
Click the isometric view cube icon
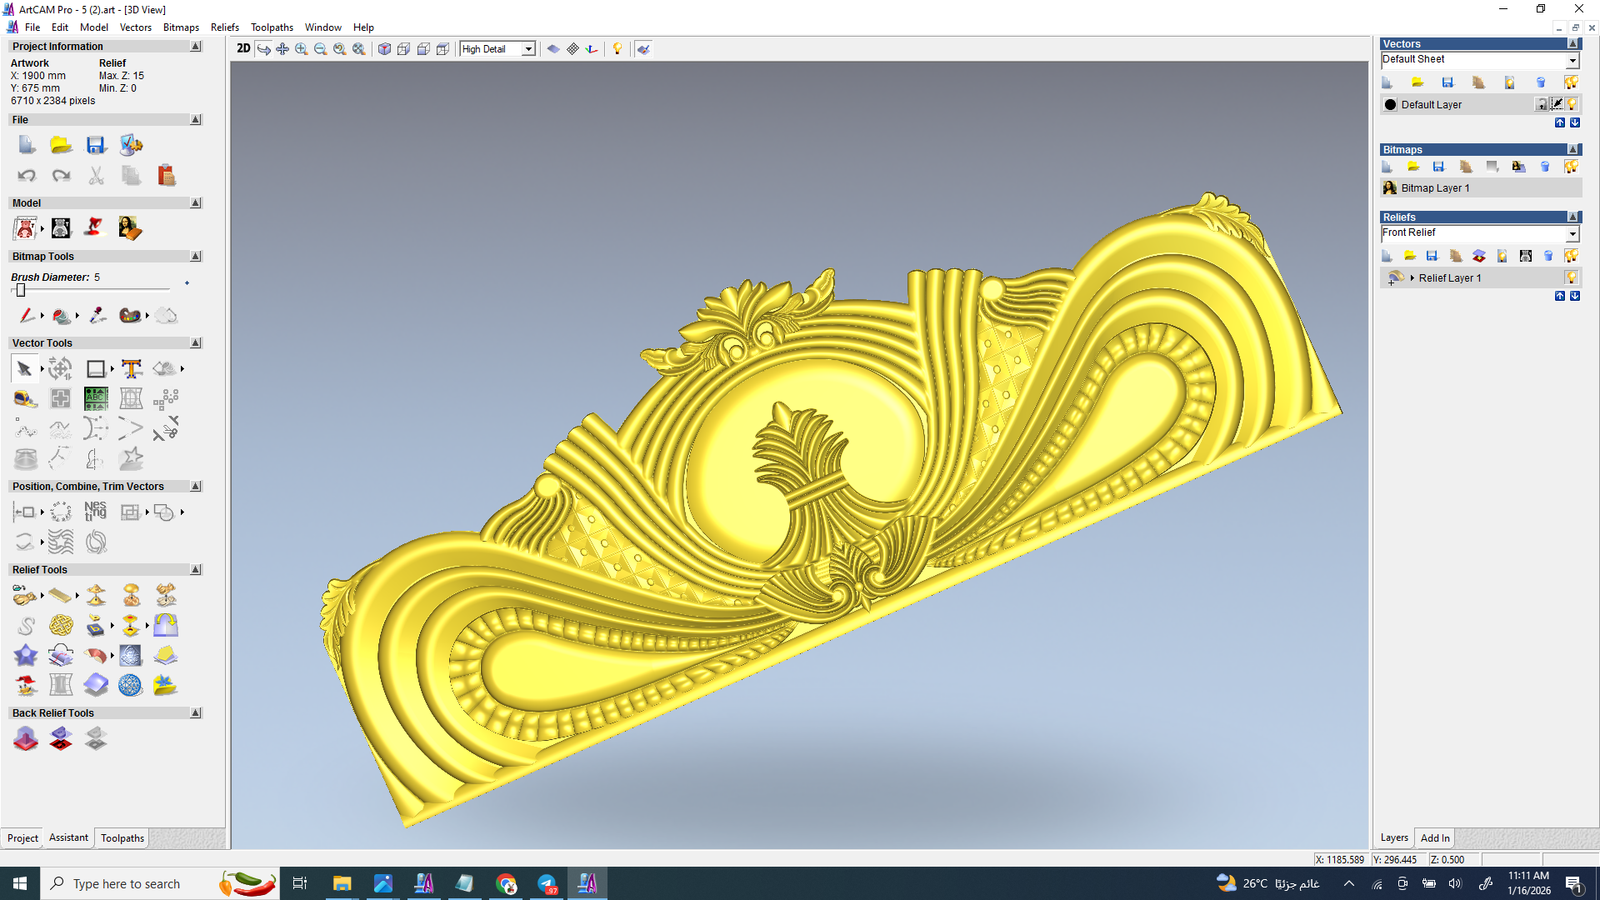[384, 49]
